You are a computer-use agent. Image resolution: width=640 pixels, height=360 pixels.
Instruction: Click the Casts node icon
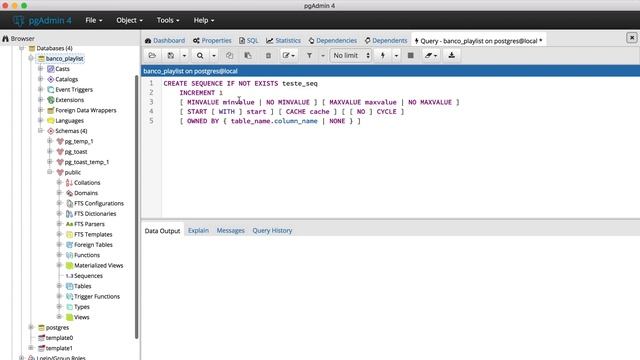51,69
